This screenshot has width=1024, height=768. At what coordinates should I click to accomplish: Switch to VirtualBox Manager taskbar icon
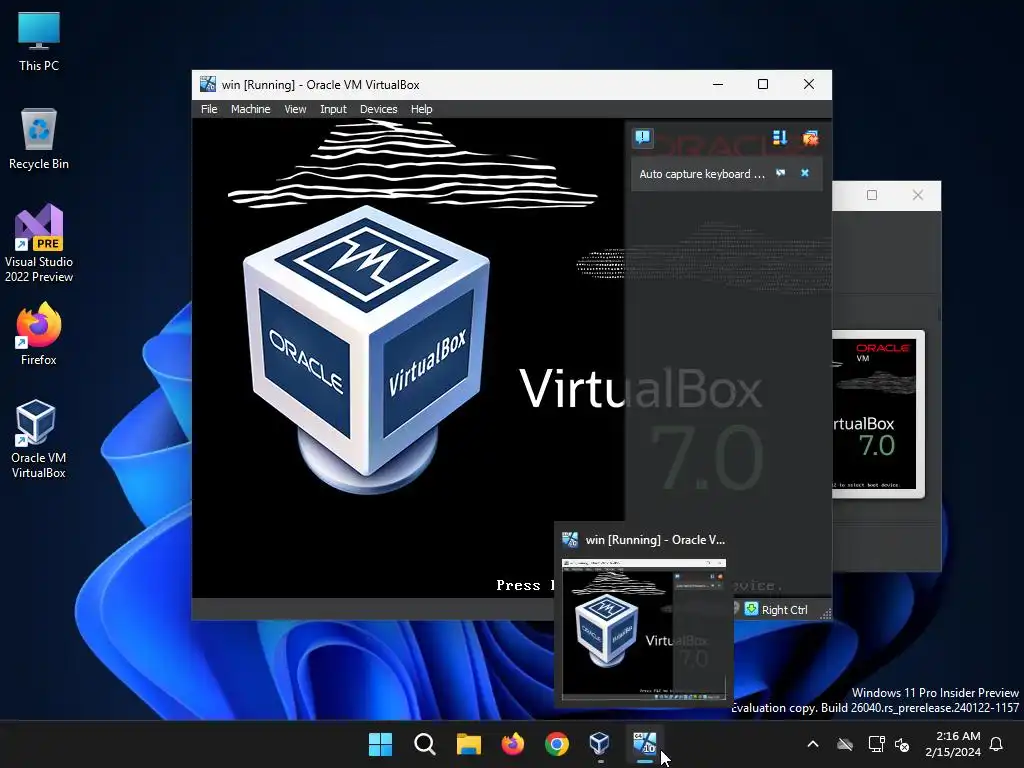600,744
